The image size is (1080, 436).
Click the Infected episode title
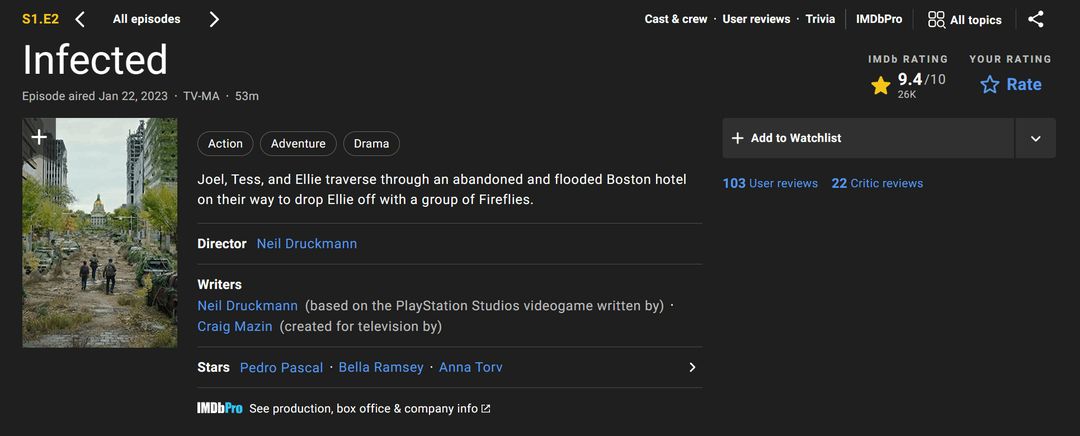(95, 59)
